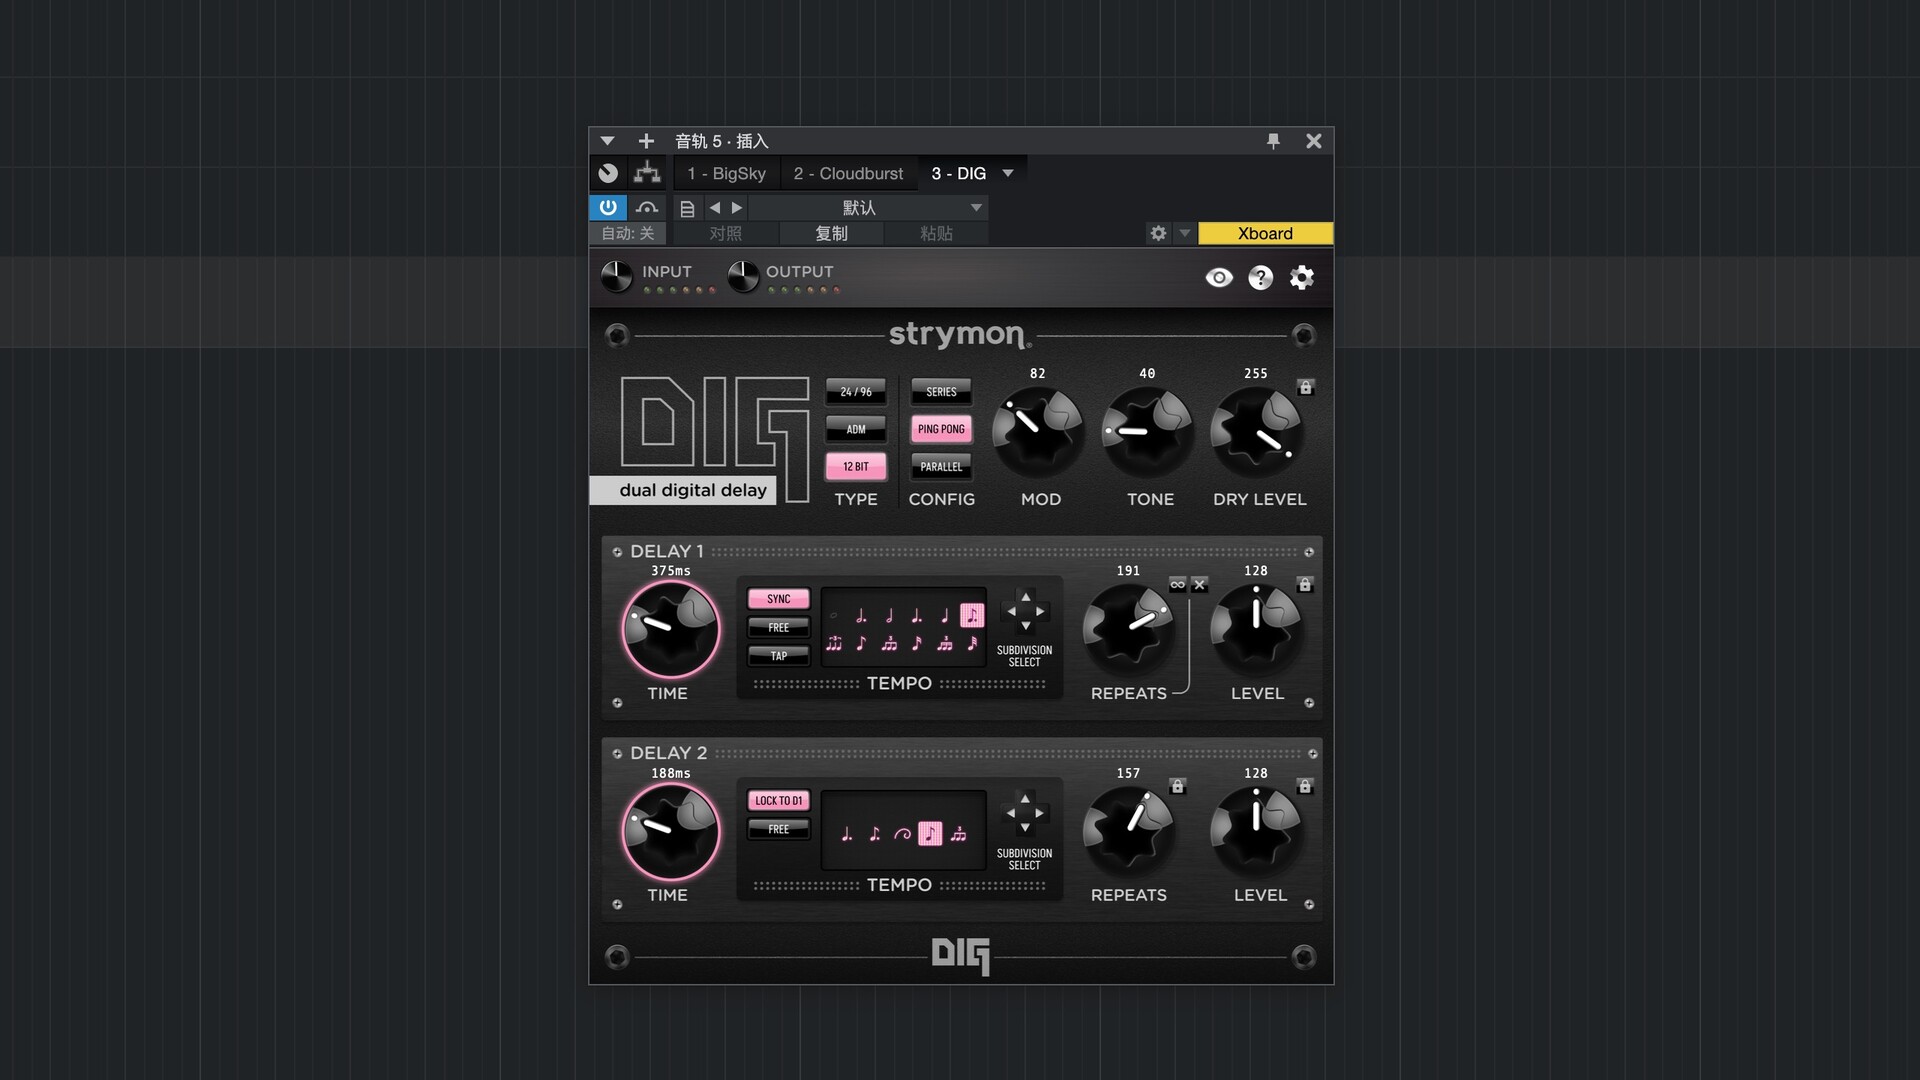Click the Dry Level lock icon
The width and height of the screenshot is (1920, 1080).
point(1305,387)
